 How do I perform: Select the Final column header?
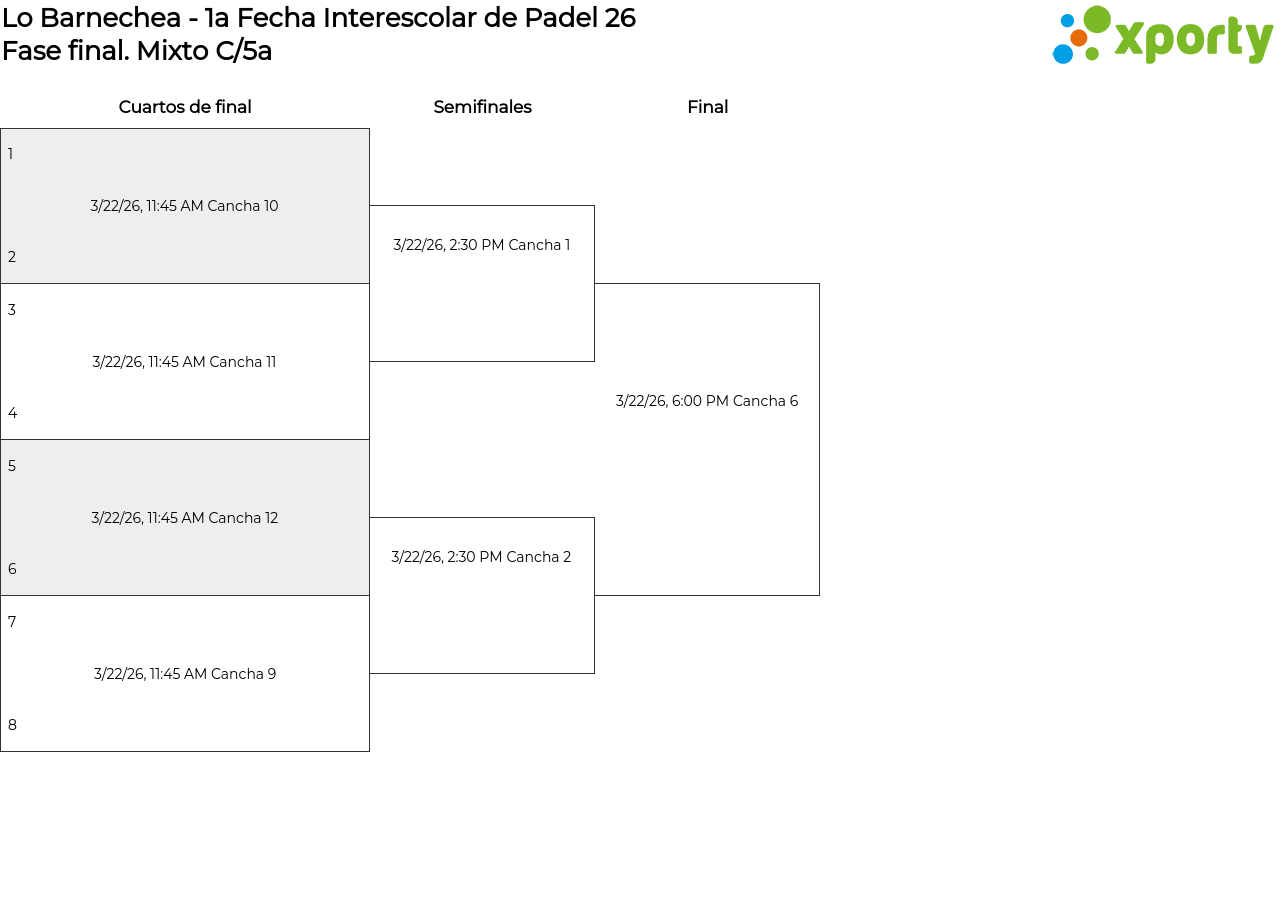(707, 107)
